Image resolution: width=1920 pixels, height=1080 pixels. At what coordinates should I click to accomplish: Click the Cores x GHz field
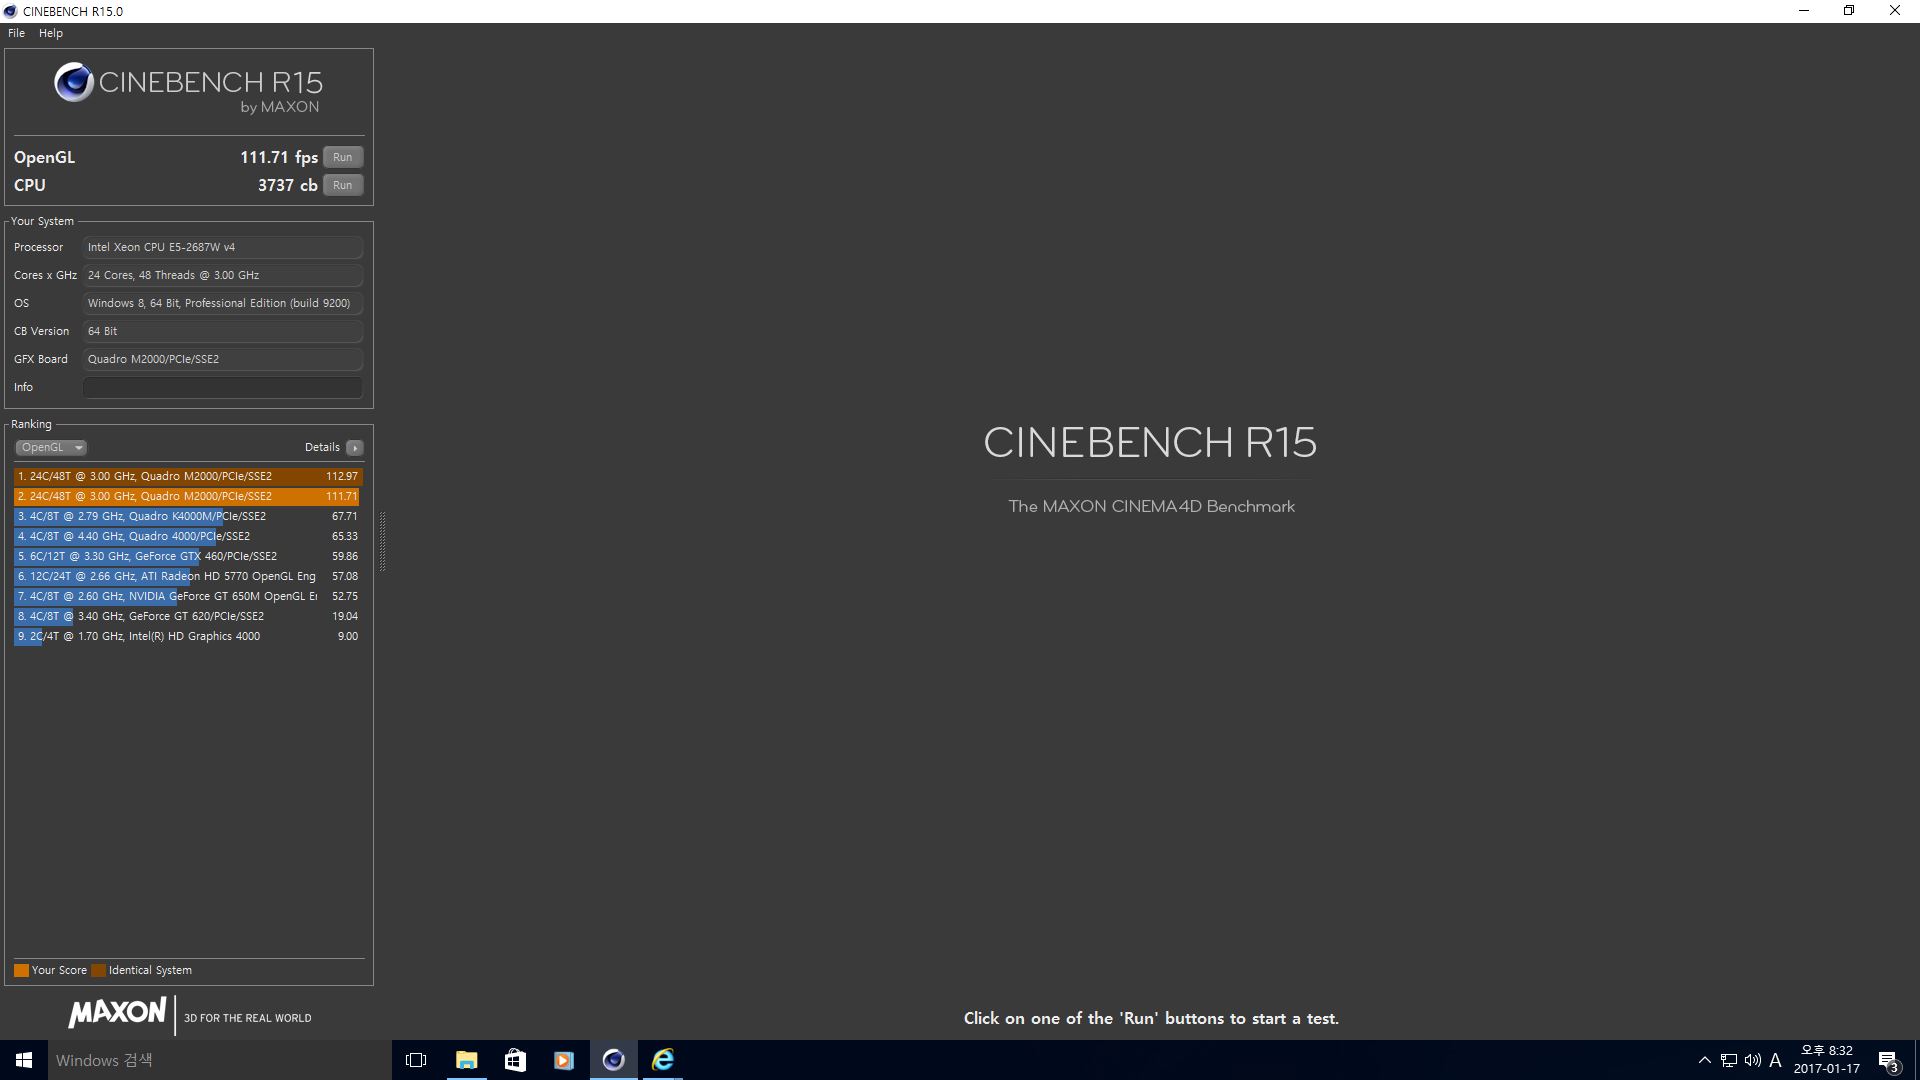click(x=222, y=275)
